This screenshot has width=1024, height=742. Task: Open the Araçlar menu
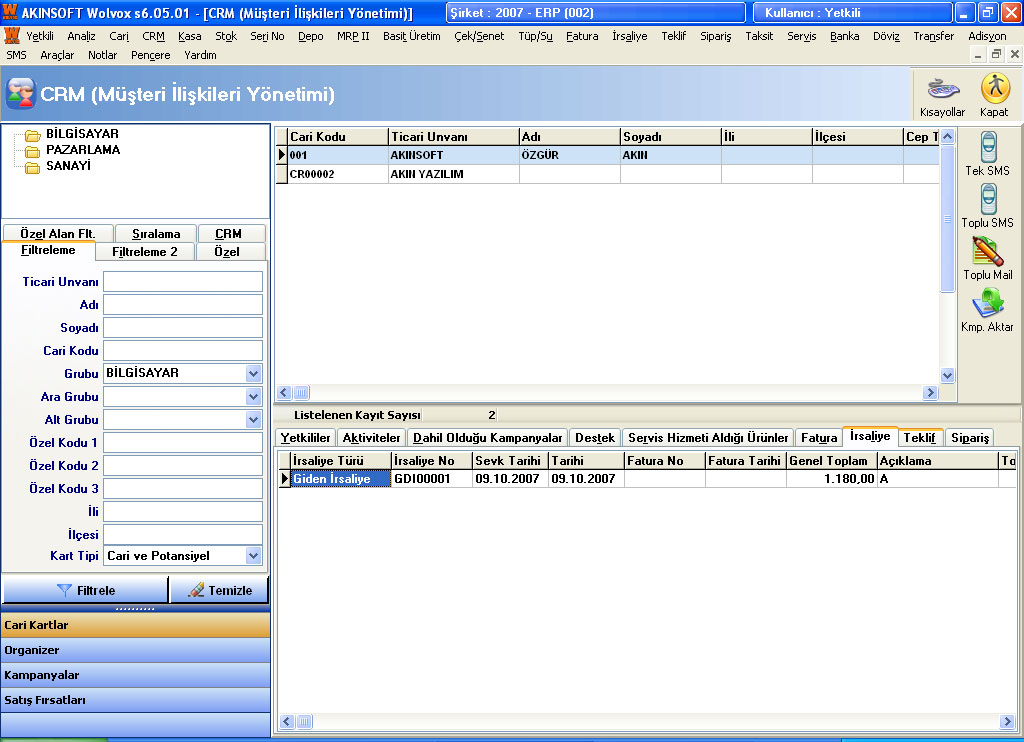57,56
